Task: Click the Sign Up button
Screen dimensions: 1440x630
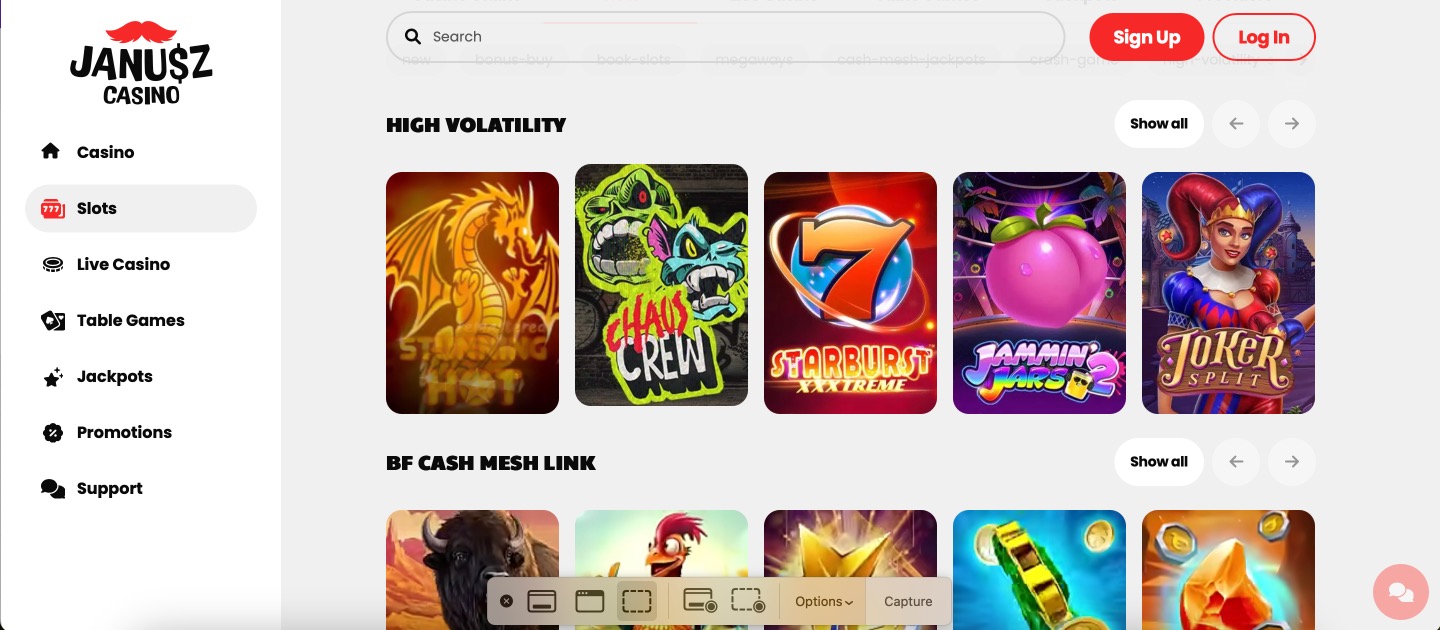Action: pos(1147,37)
